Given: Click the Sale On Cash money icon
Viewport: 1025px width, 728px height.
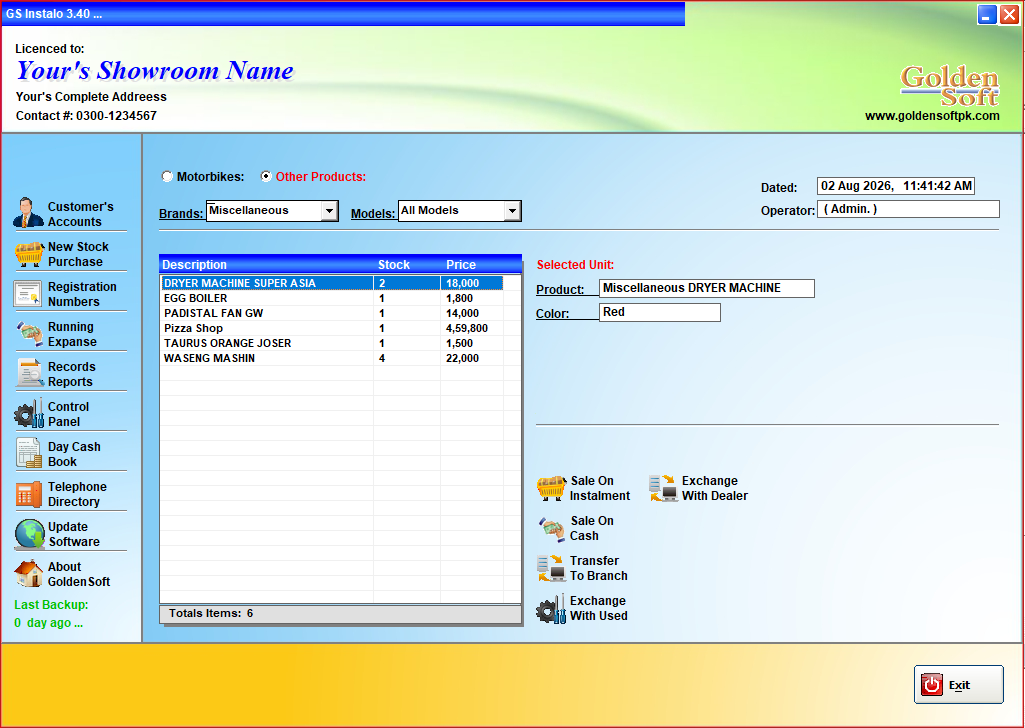Looking at the screenshot, I should pyautogui.click(x=552, y=529).
